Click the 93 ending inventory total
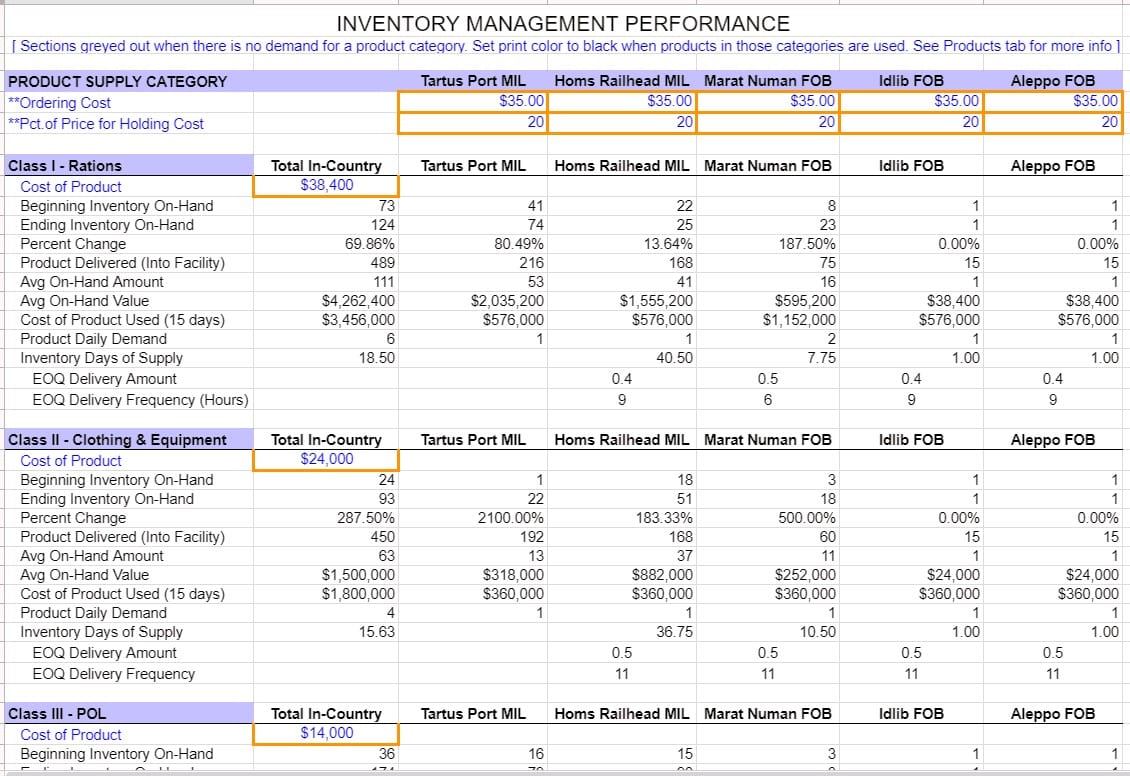The height and width of the screenshot is (776, 1130). [x=386, y=499]
